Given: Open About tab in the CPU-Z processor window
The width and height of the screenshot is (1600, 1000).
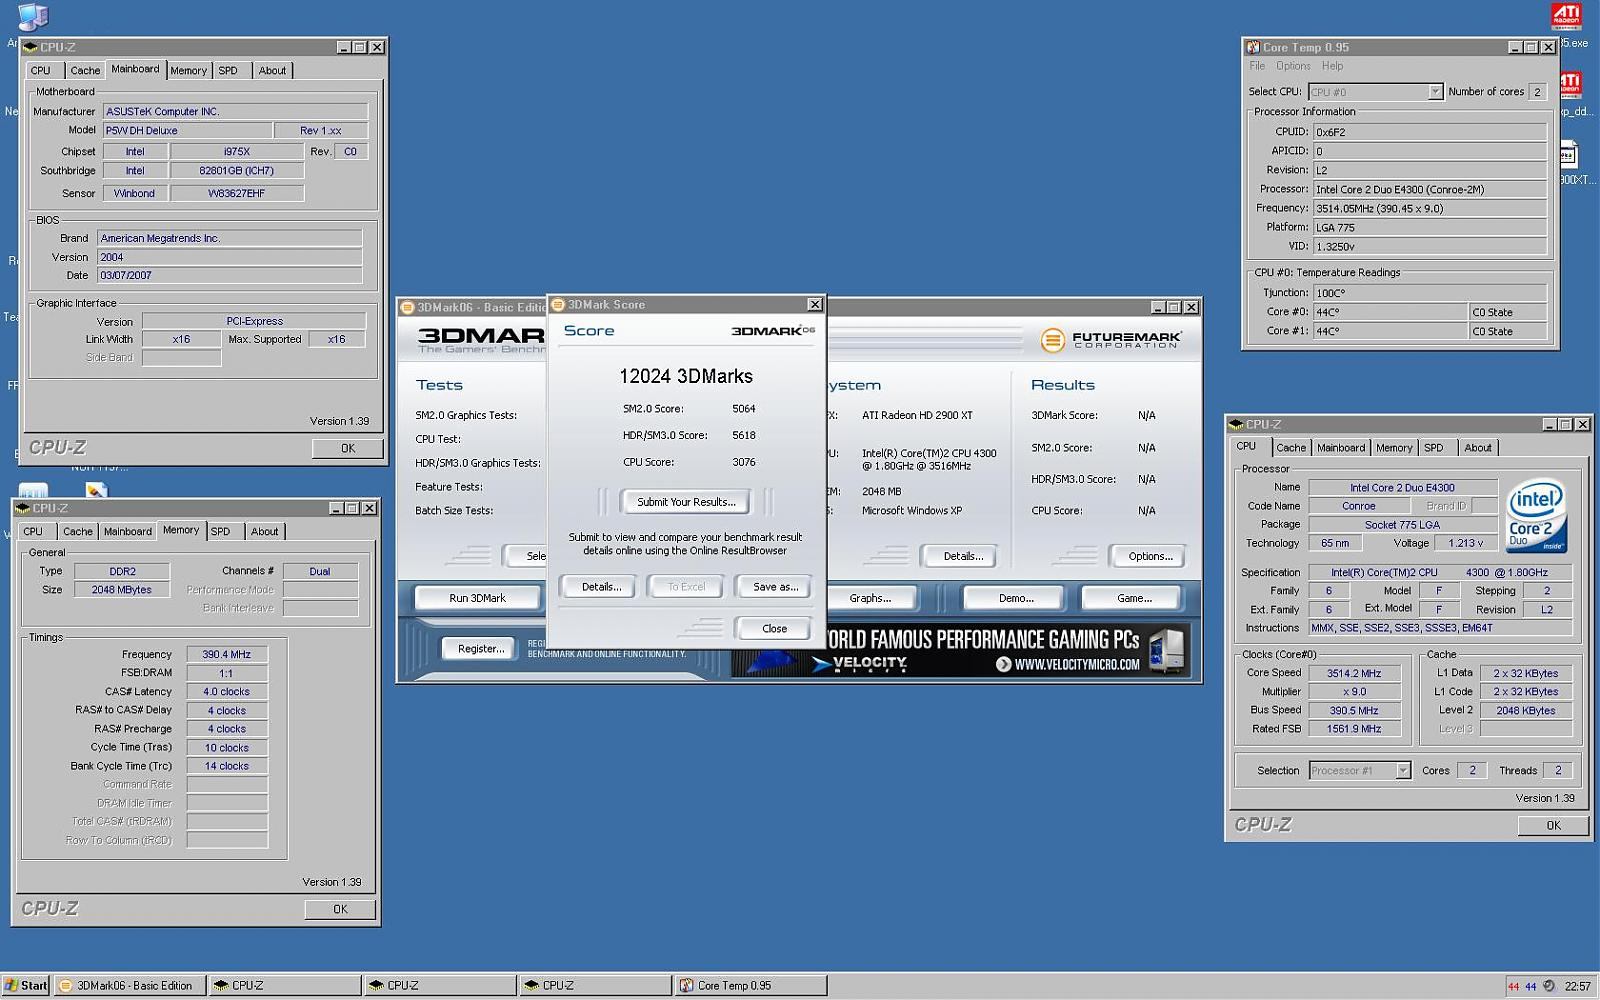Looking at the screenshot, I should 1477,448.
